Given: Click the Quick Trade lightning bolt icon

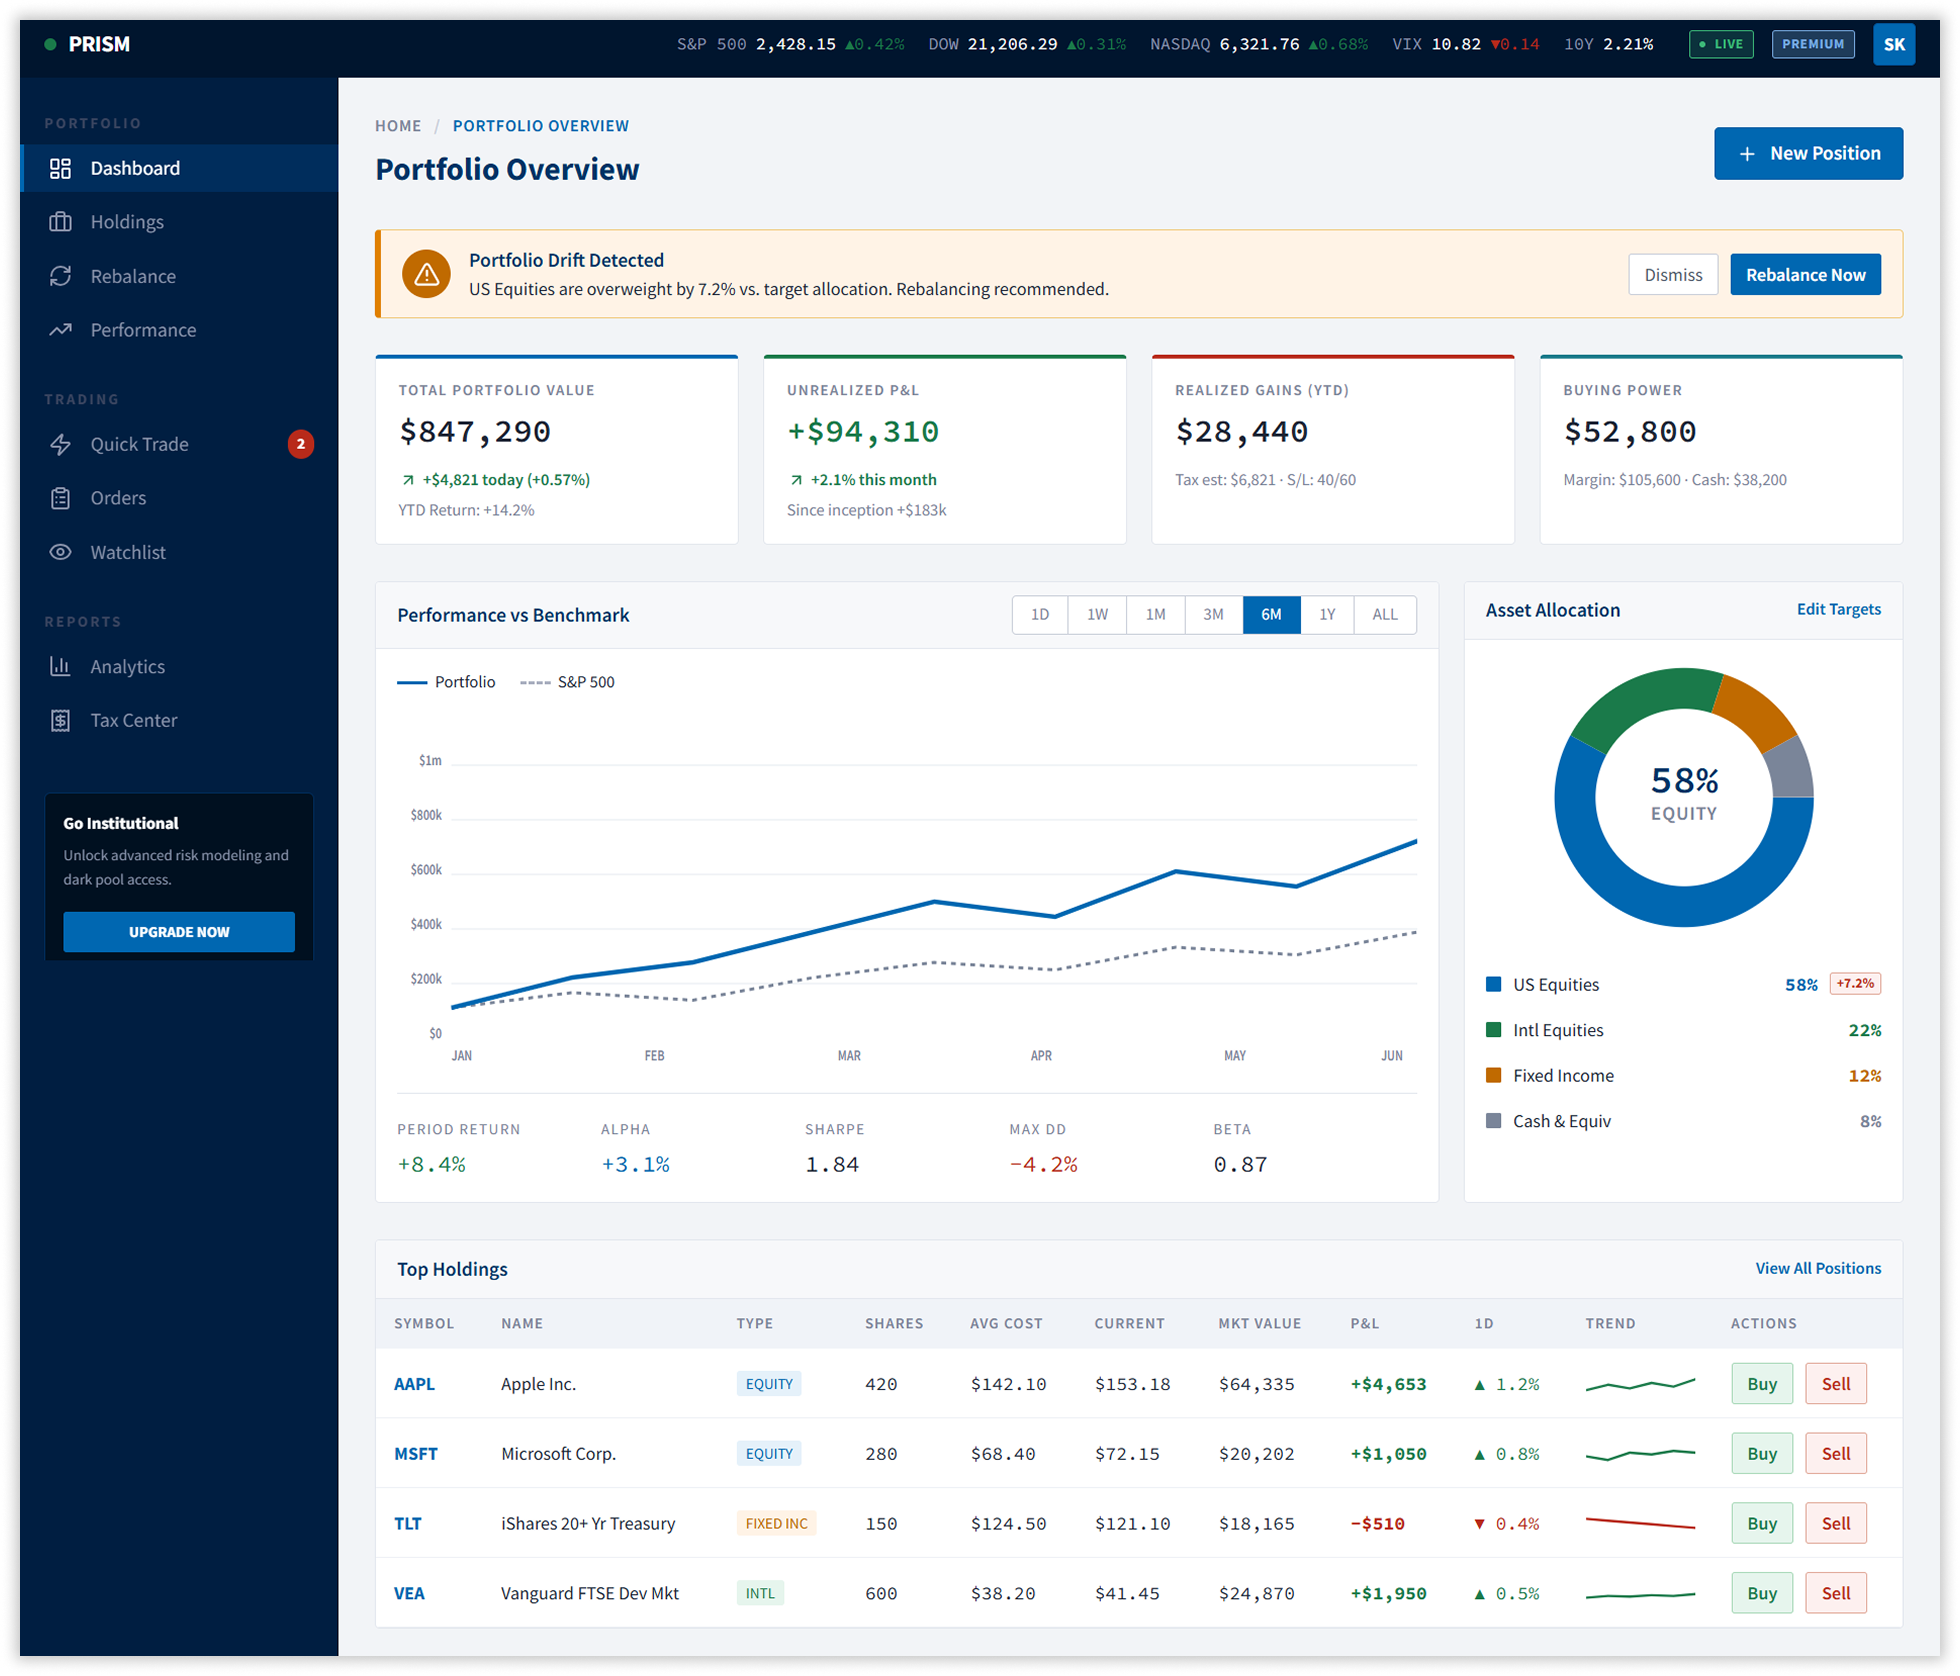Looking at the screenshot, I should pyautogui.click(x=60, y=444).
